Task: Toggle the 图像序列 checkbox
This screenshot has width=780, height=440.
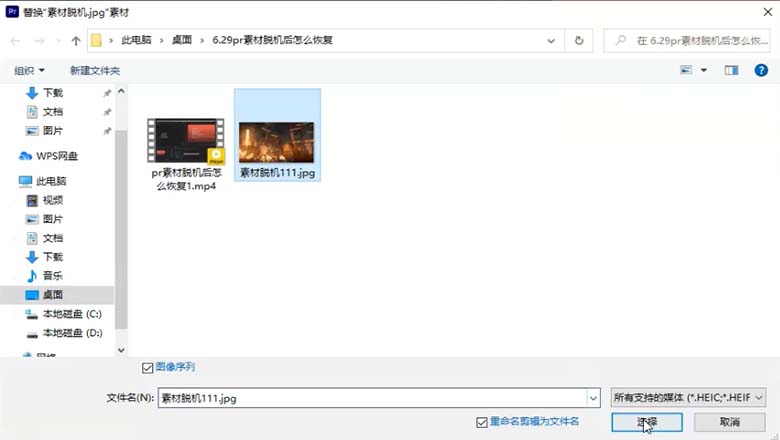Action: [148, 368]
